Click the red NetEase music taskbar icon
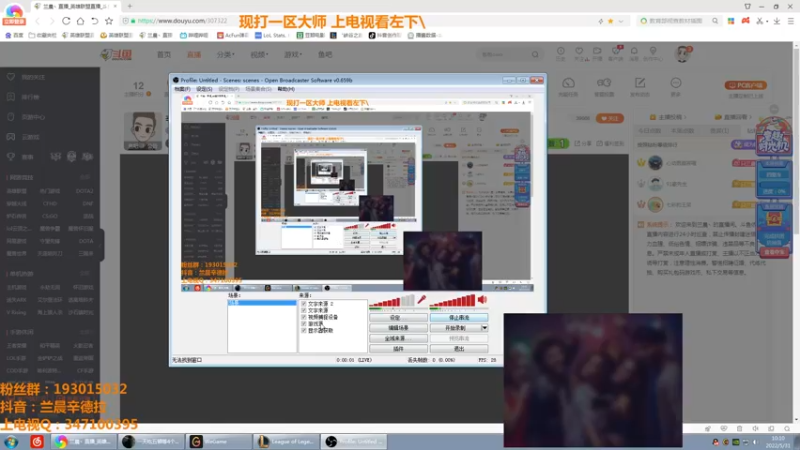Image resolution: width=800 pixels, height=450 pixels. click(37, 441)
